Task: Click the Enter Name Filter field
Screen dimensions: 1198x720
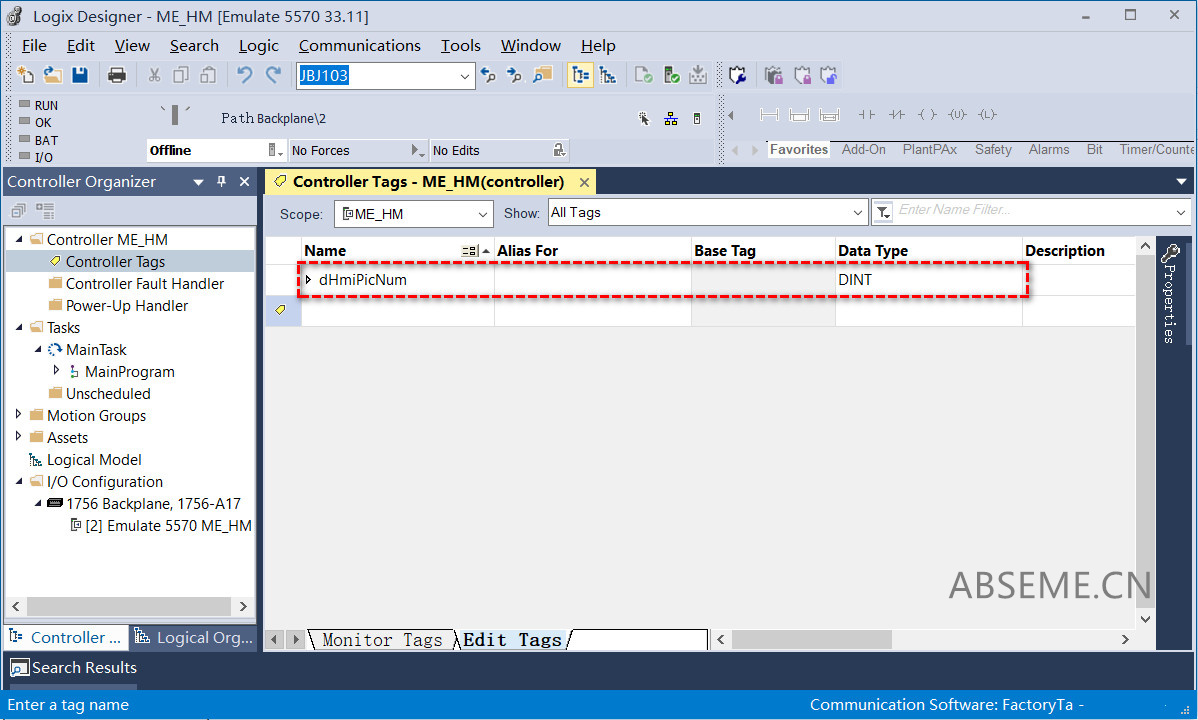Action: point(1030,212)
